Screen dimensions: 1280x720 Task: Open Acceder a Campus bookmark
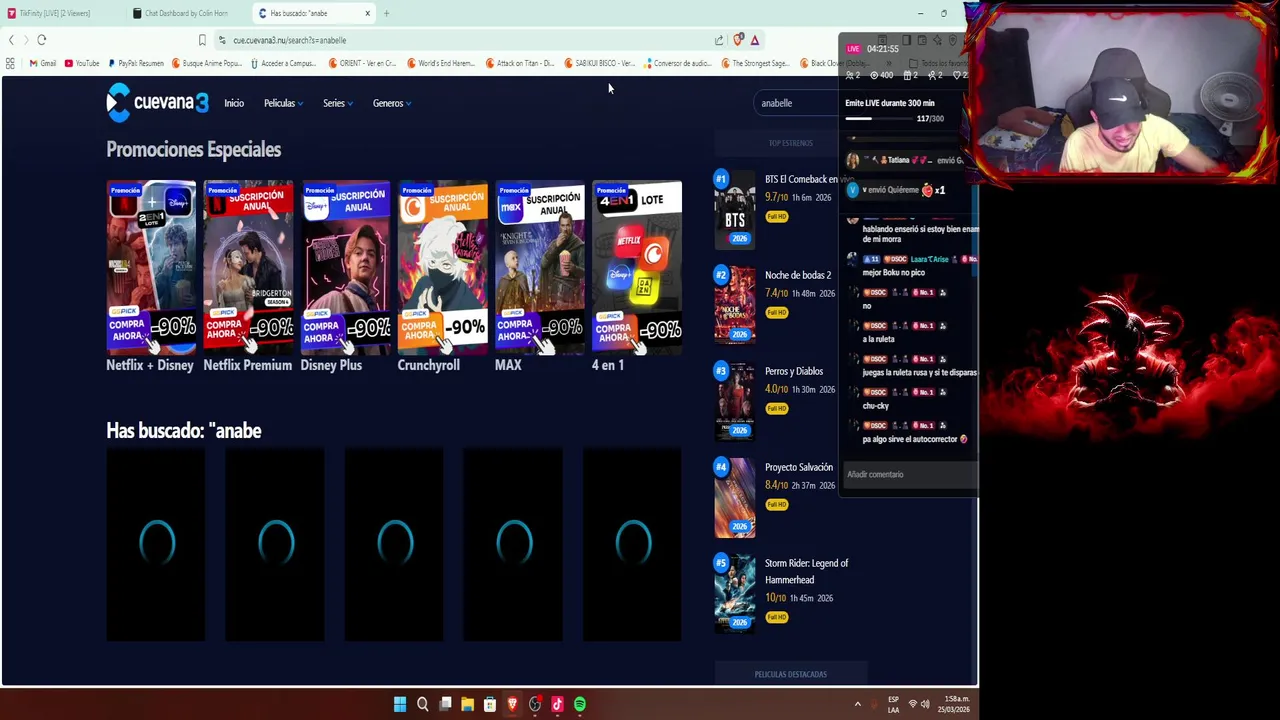click(283, 63)
